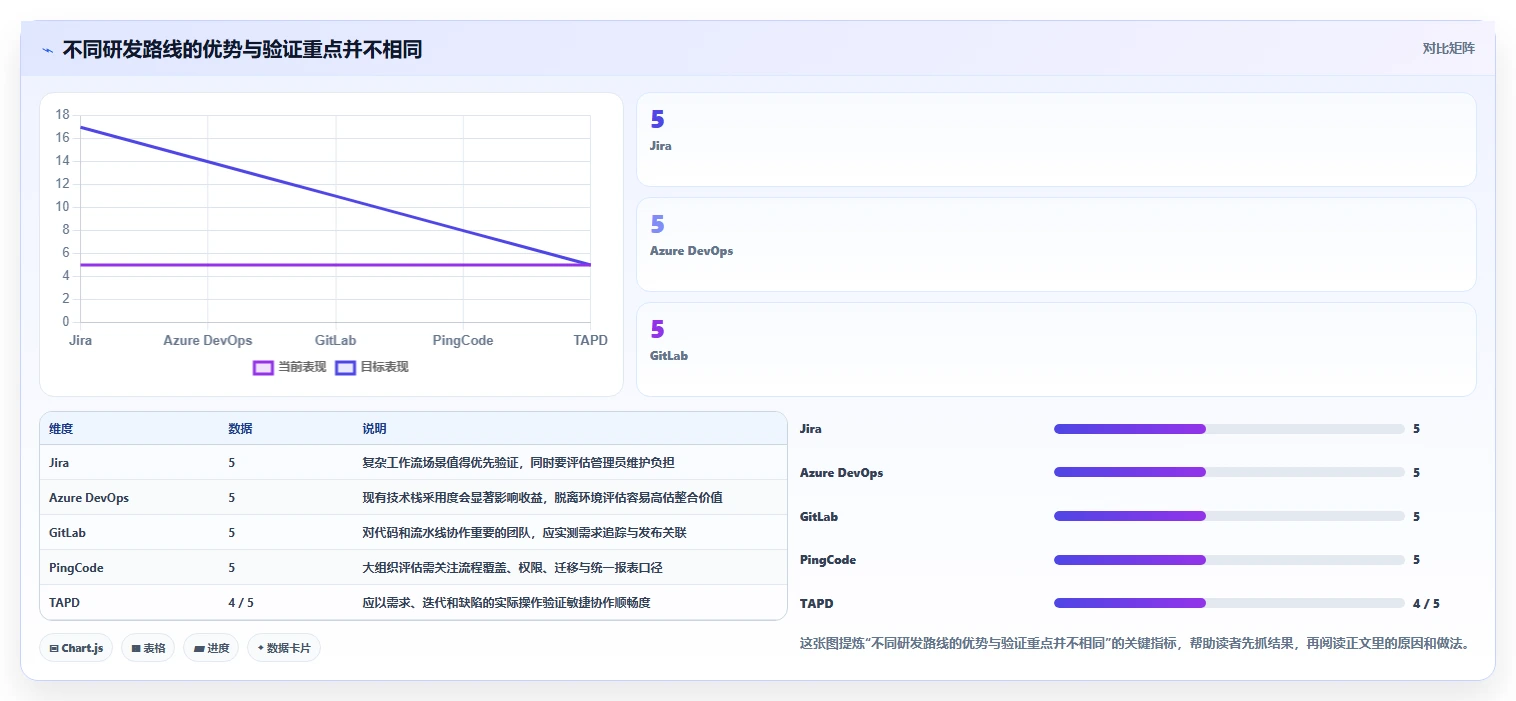
Task: Click the description starting 对代码和流水线
Action: pyautogui.click(x=524, y=533)
